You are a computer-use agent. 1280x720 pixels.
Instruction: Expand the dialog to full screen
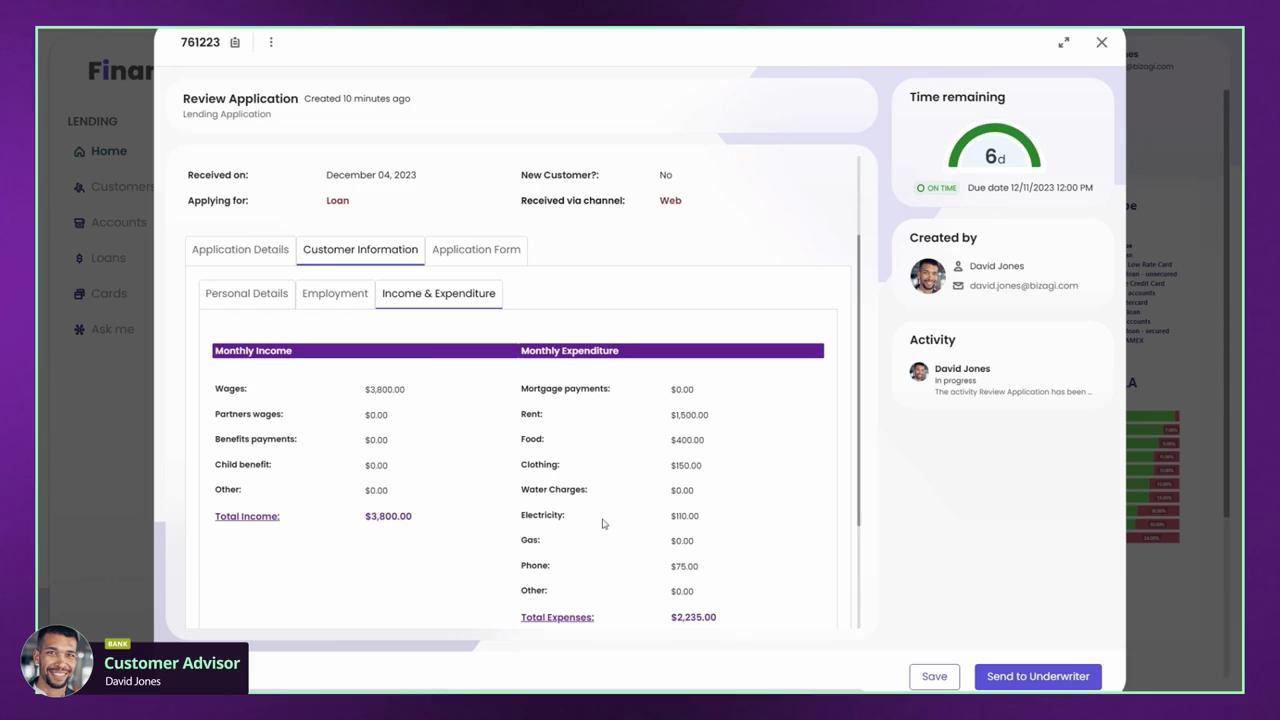pos(1063,42)
